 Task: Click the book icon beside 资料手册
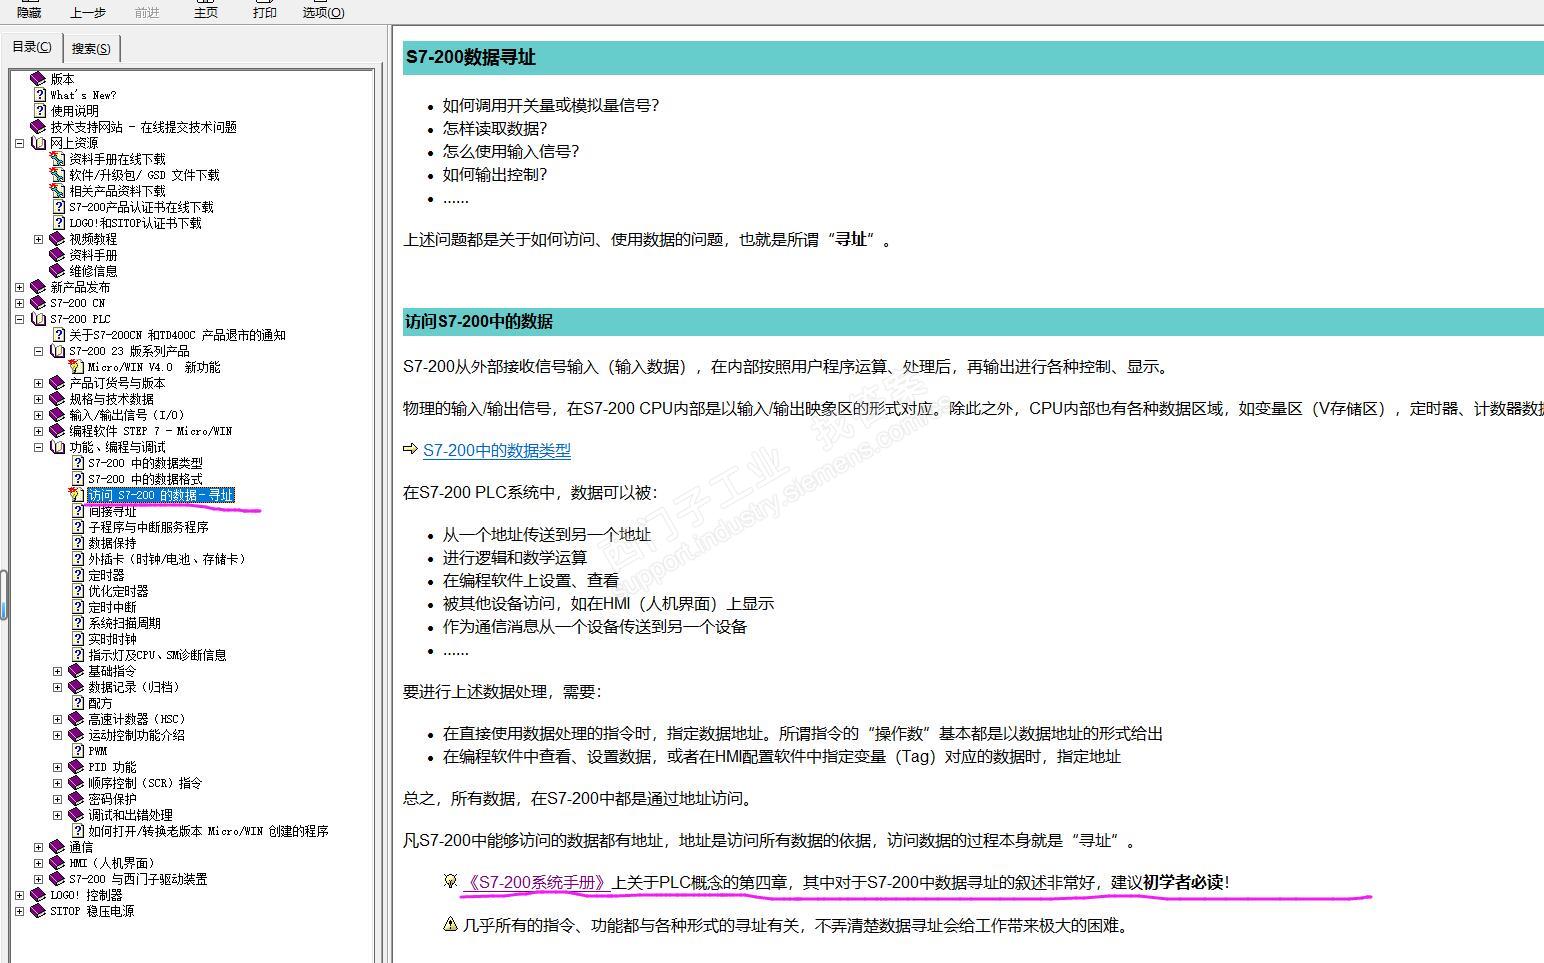(x=57, y=255)
